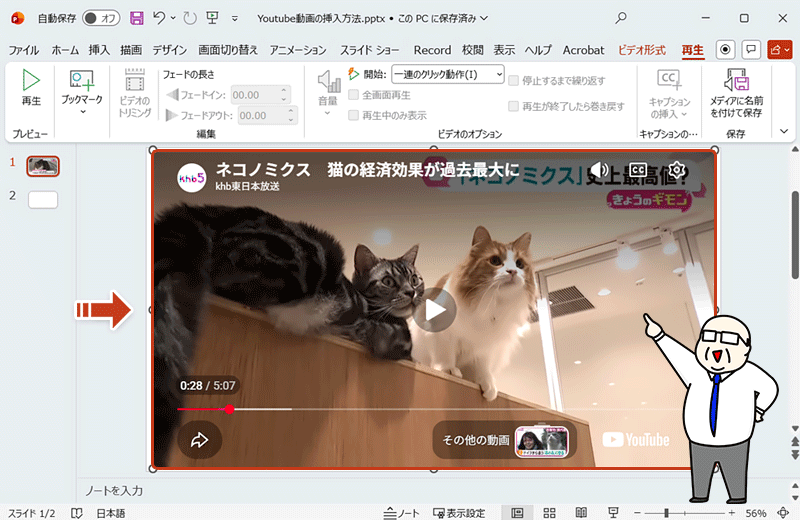Click the Fade In (フェードイン) input field

pyautogui.click(x=256, y=95)
